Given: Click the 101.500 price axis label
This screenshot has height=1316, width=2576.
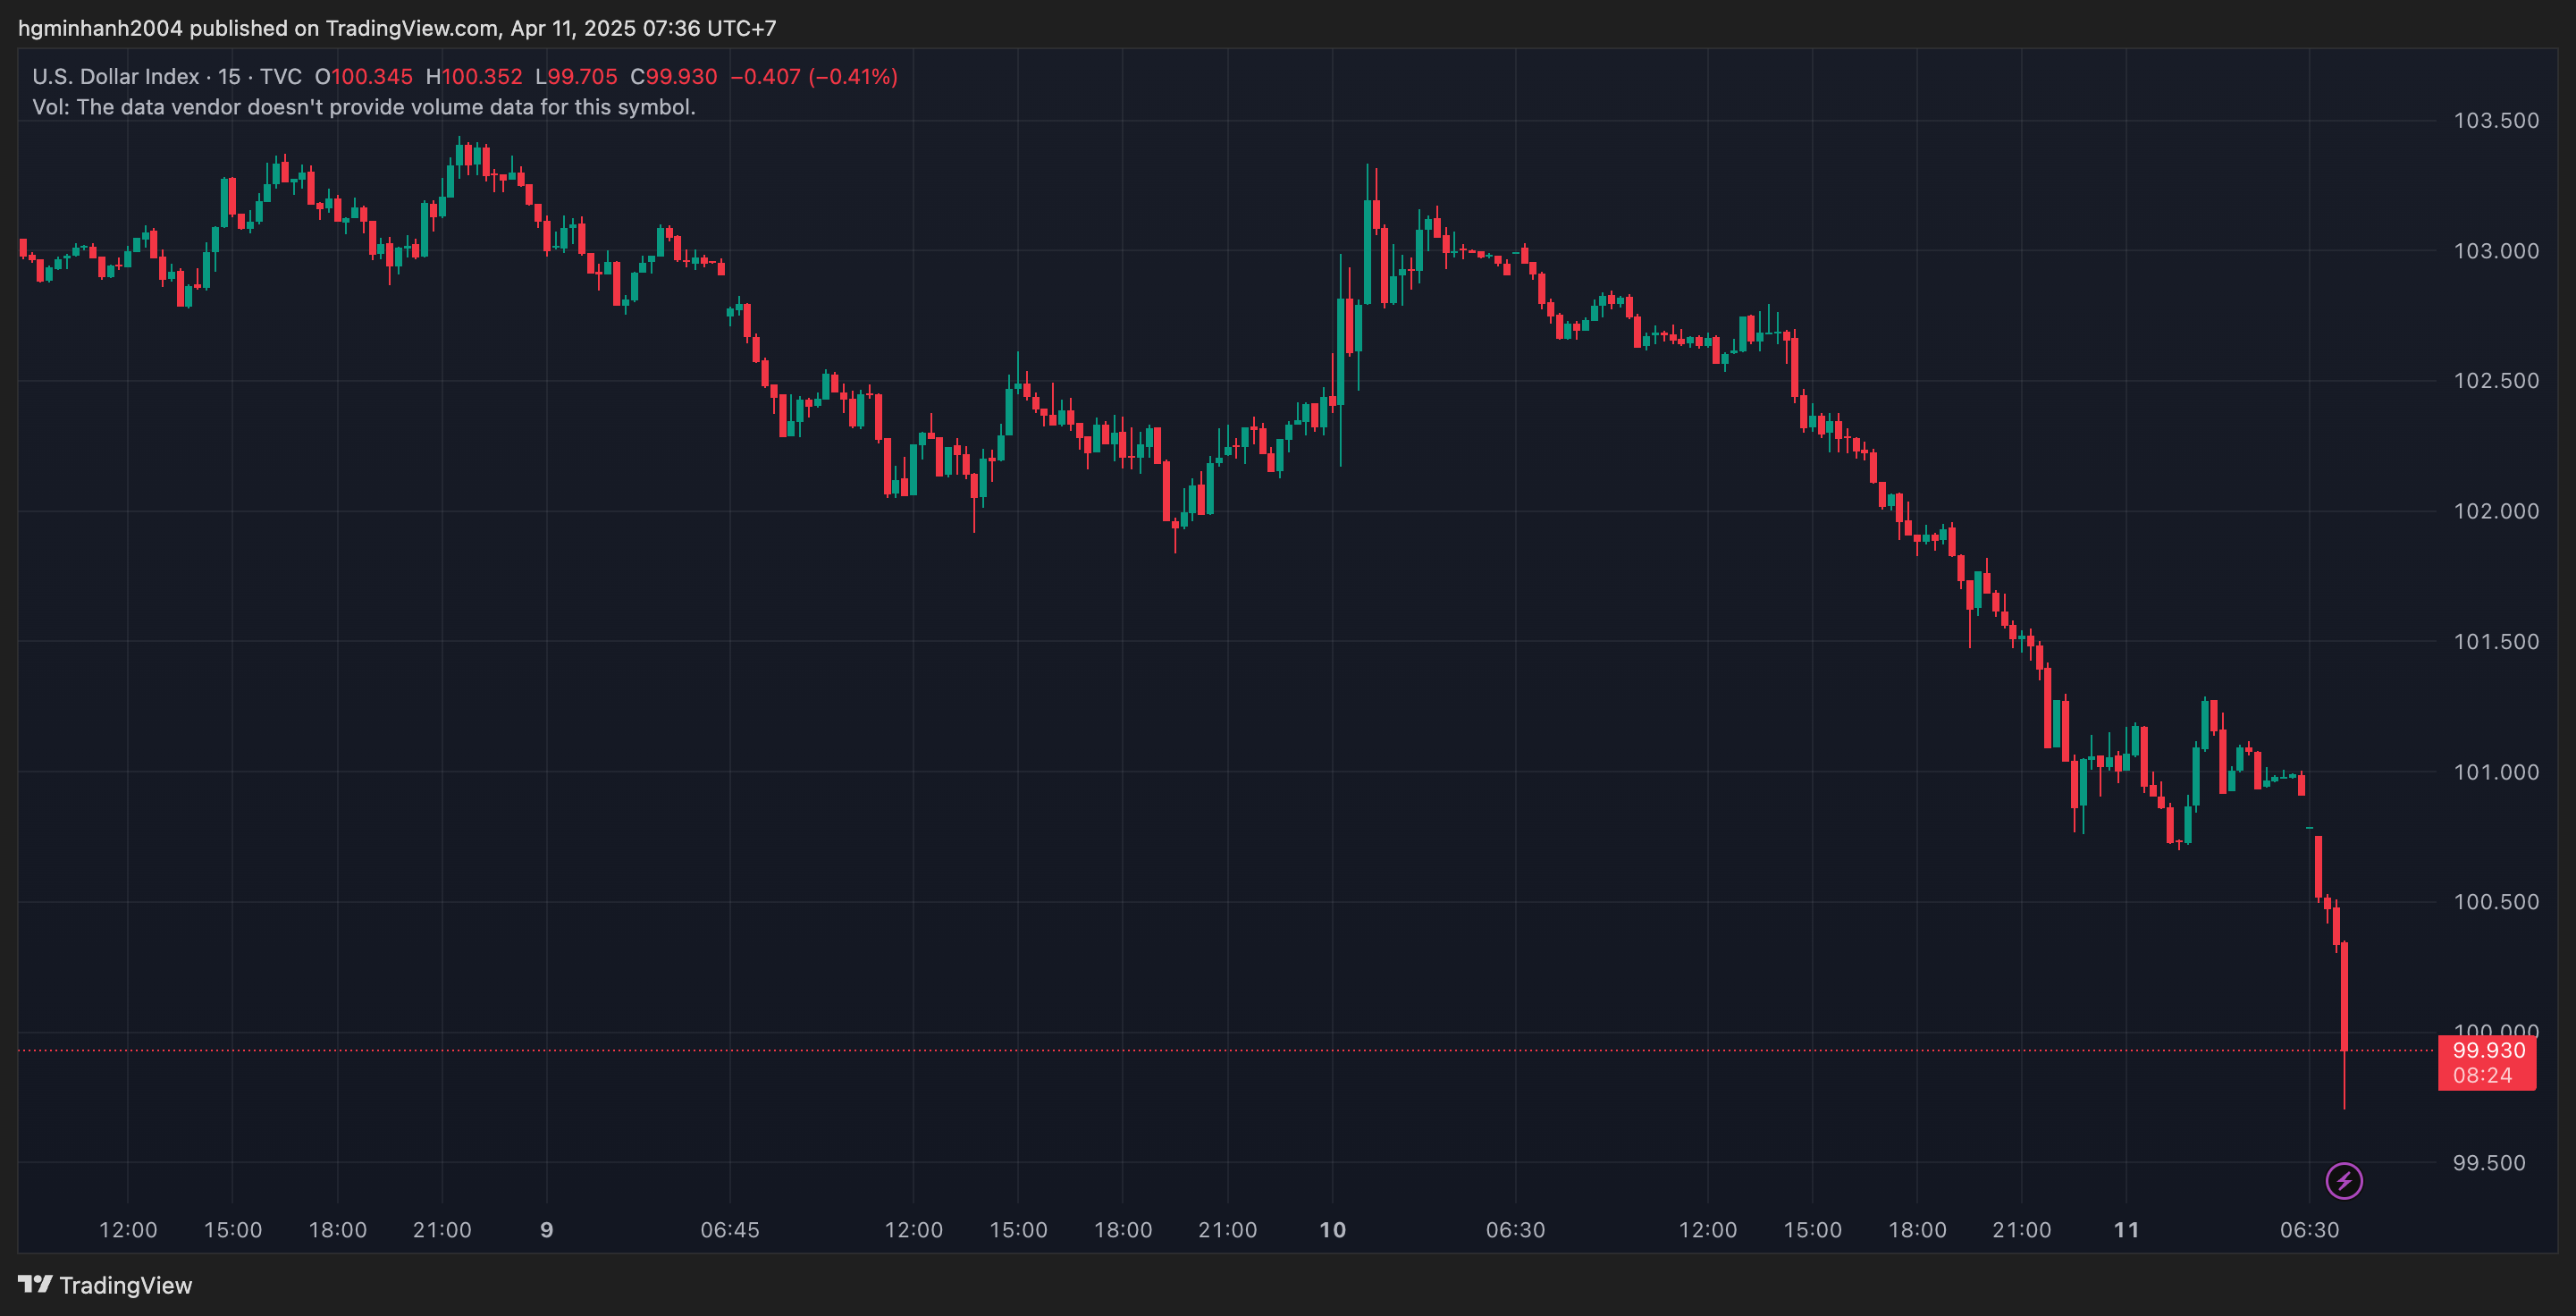Looking at the screenshot, I should 2496,642.
